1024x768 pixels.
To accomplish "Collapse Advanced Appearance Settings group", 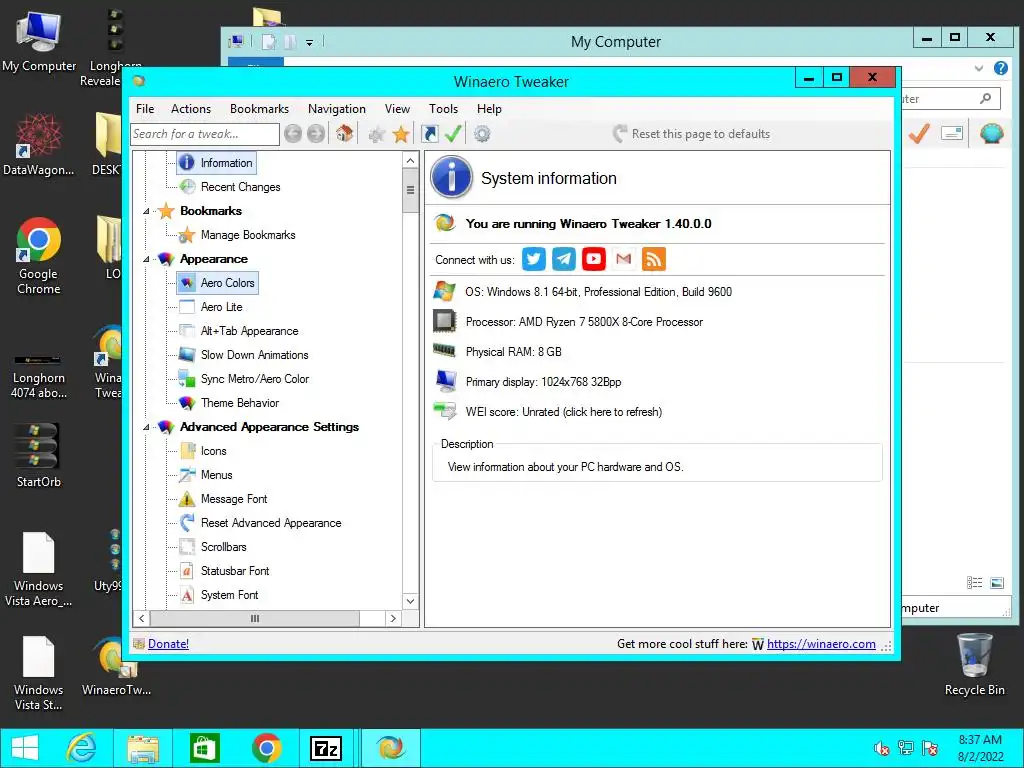I will click(x=146, y=427).
